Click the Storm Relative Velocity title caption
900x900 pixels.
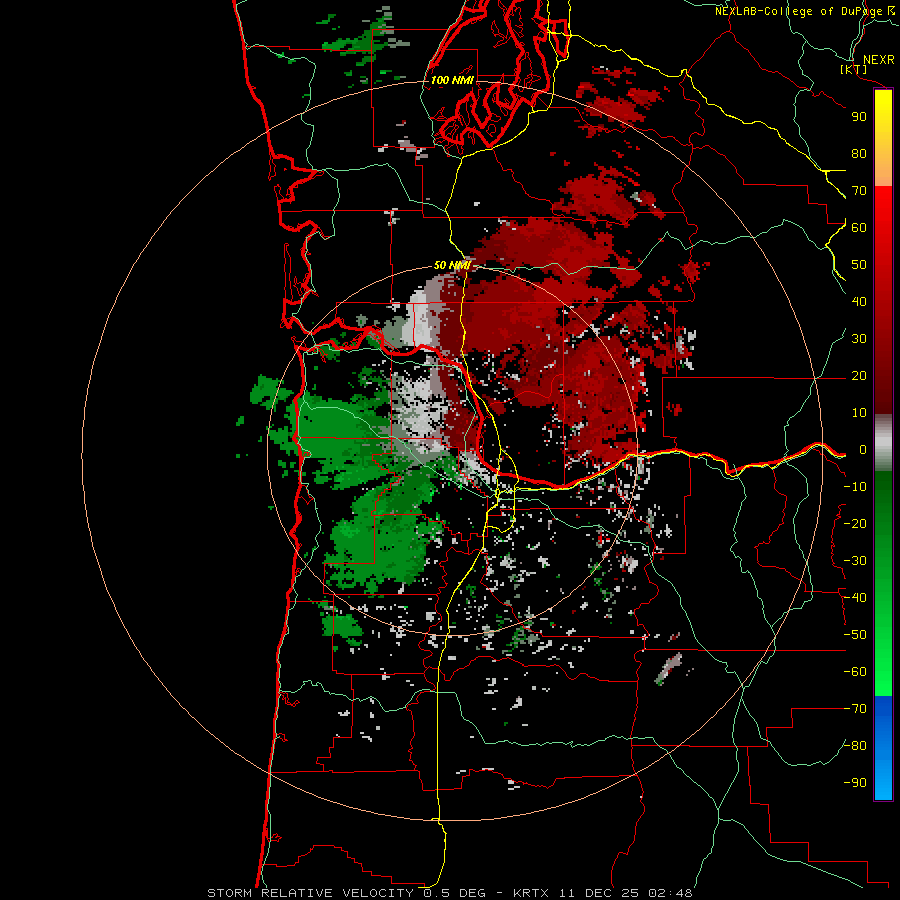pyautogui.click(x=449, y=893)
